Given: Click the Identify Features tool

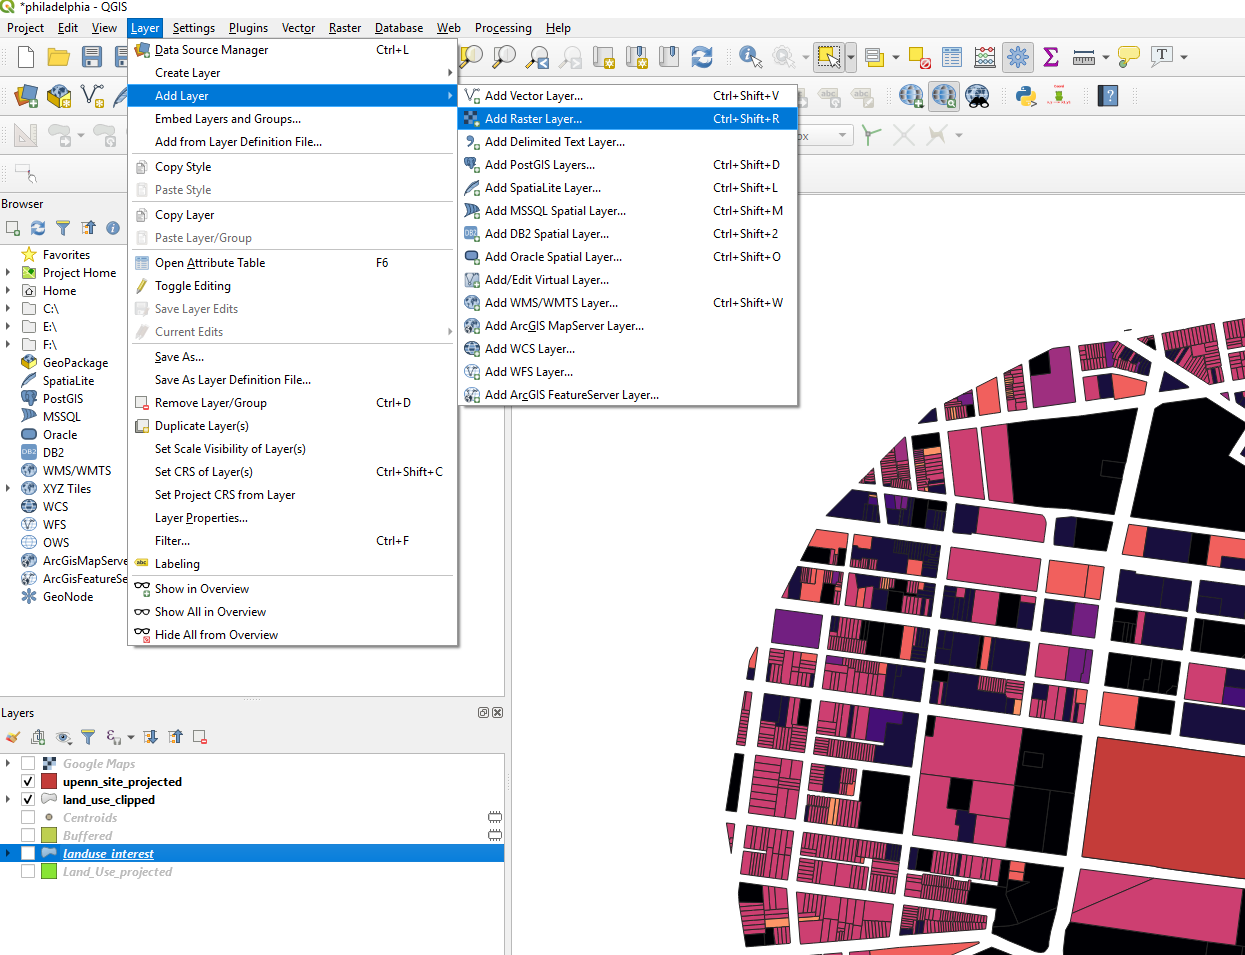Looking at the screenshot, I should 749,57.
